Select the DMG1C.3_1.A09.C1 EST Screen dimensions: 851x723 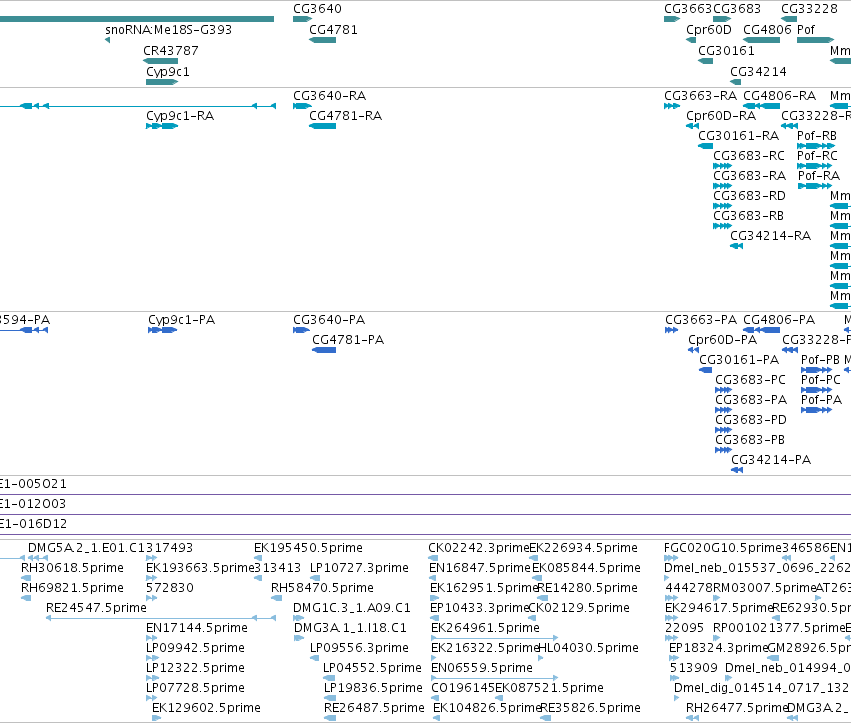299,618
